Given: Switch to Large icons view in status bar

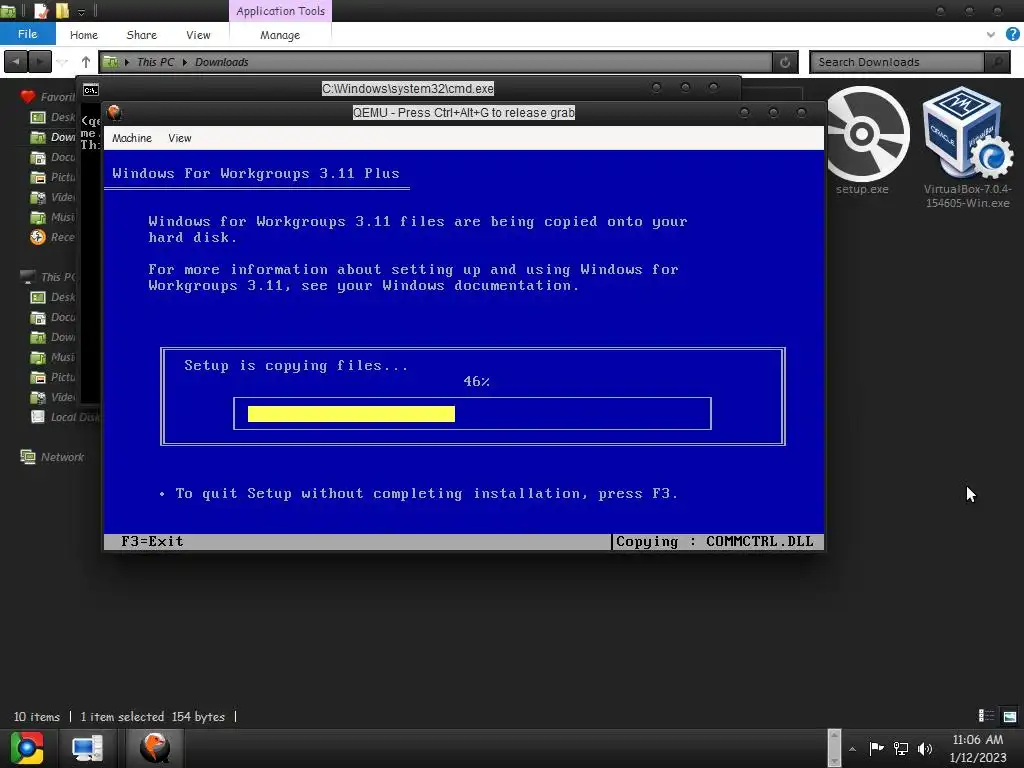Looking at the screenshot, I should [x=1010, y=716].
